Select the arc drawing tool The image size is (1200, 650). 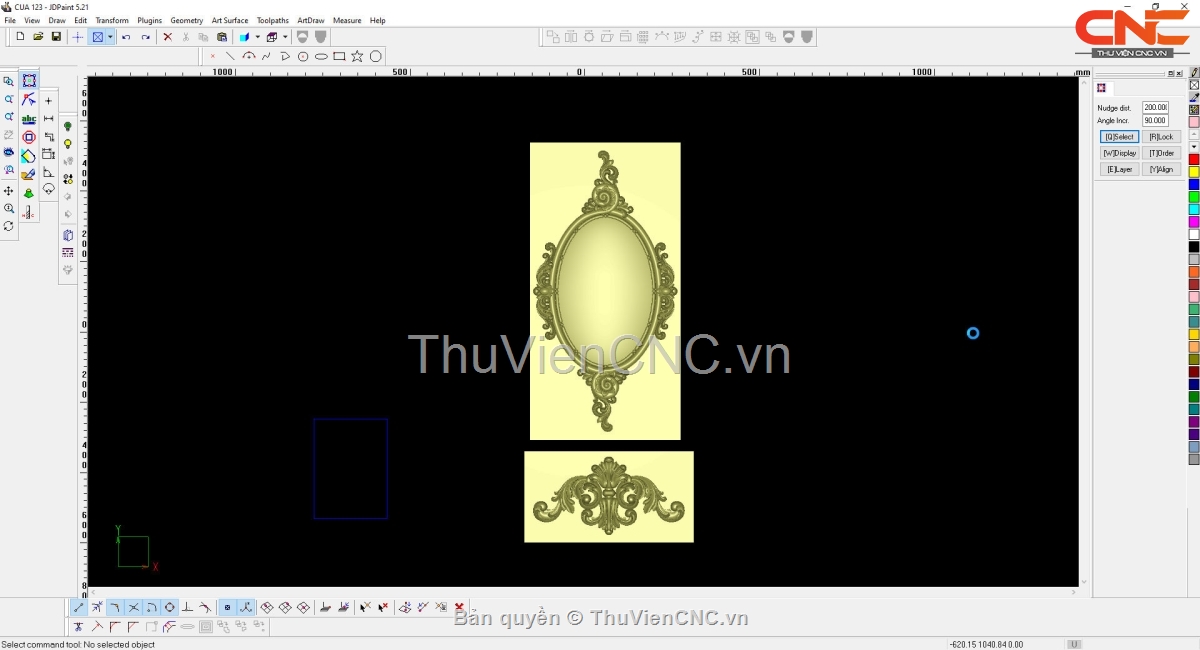click(249, 56)
